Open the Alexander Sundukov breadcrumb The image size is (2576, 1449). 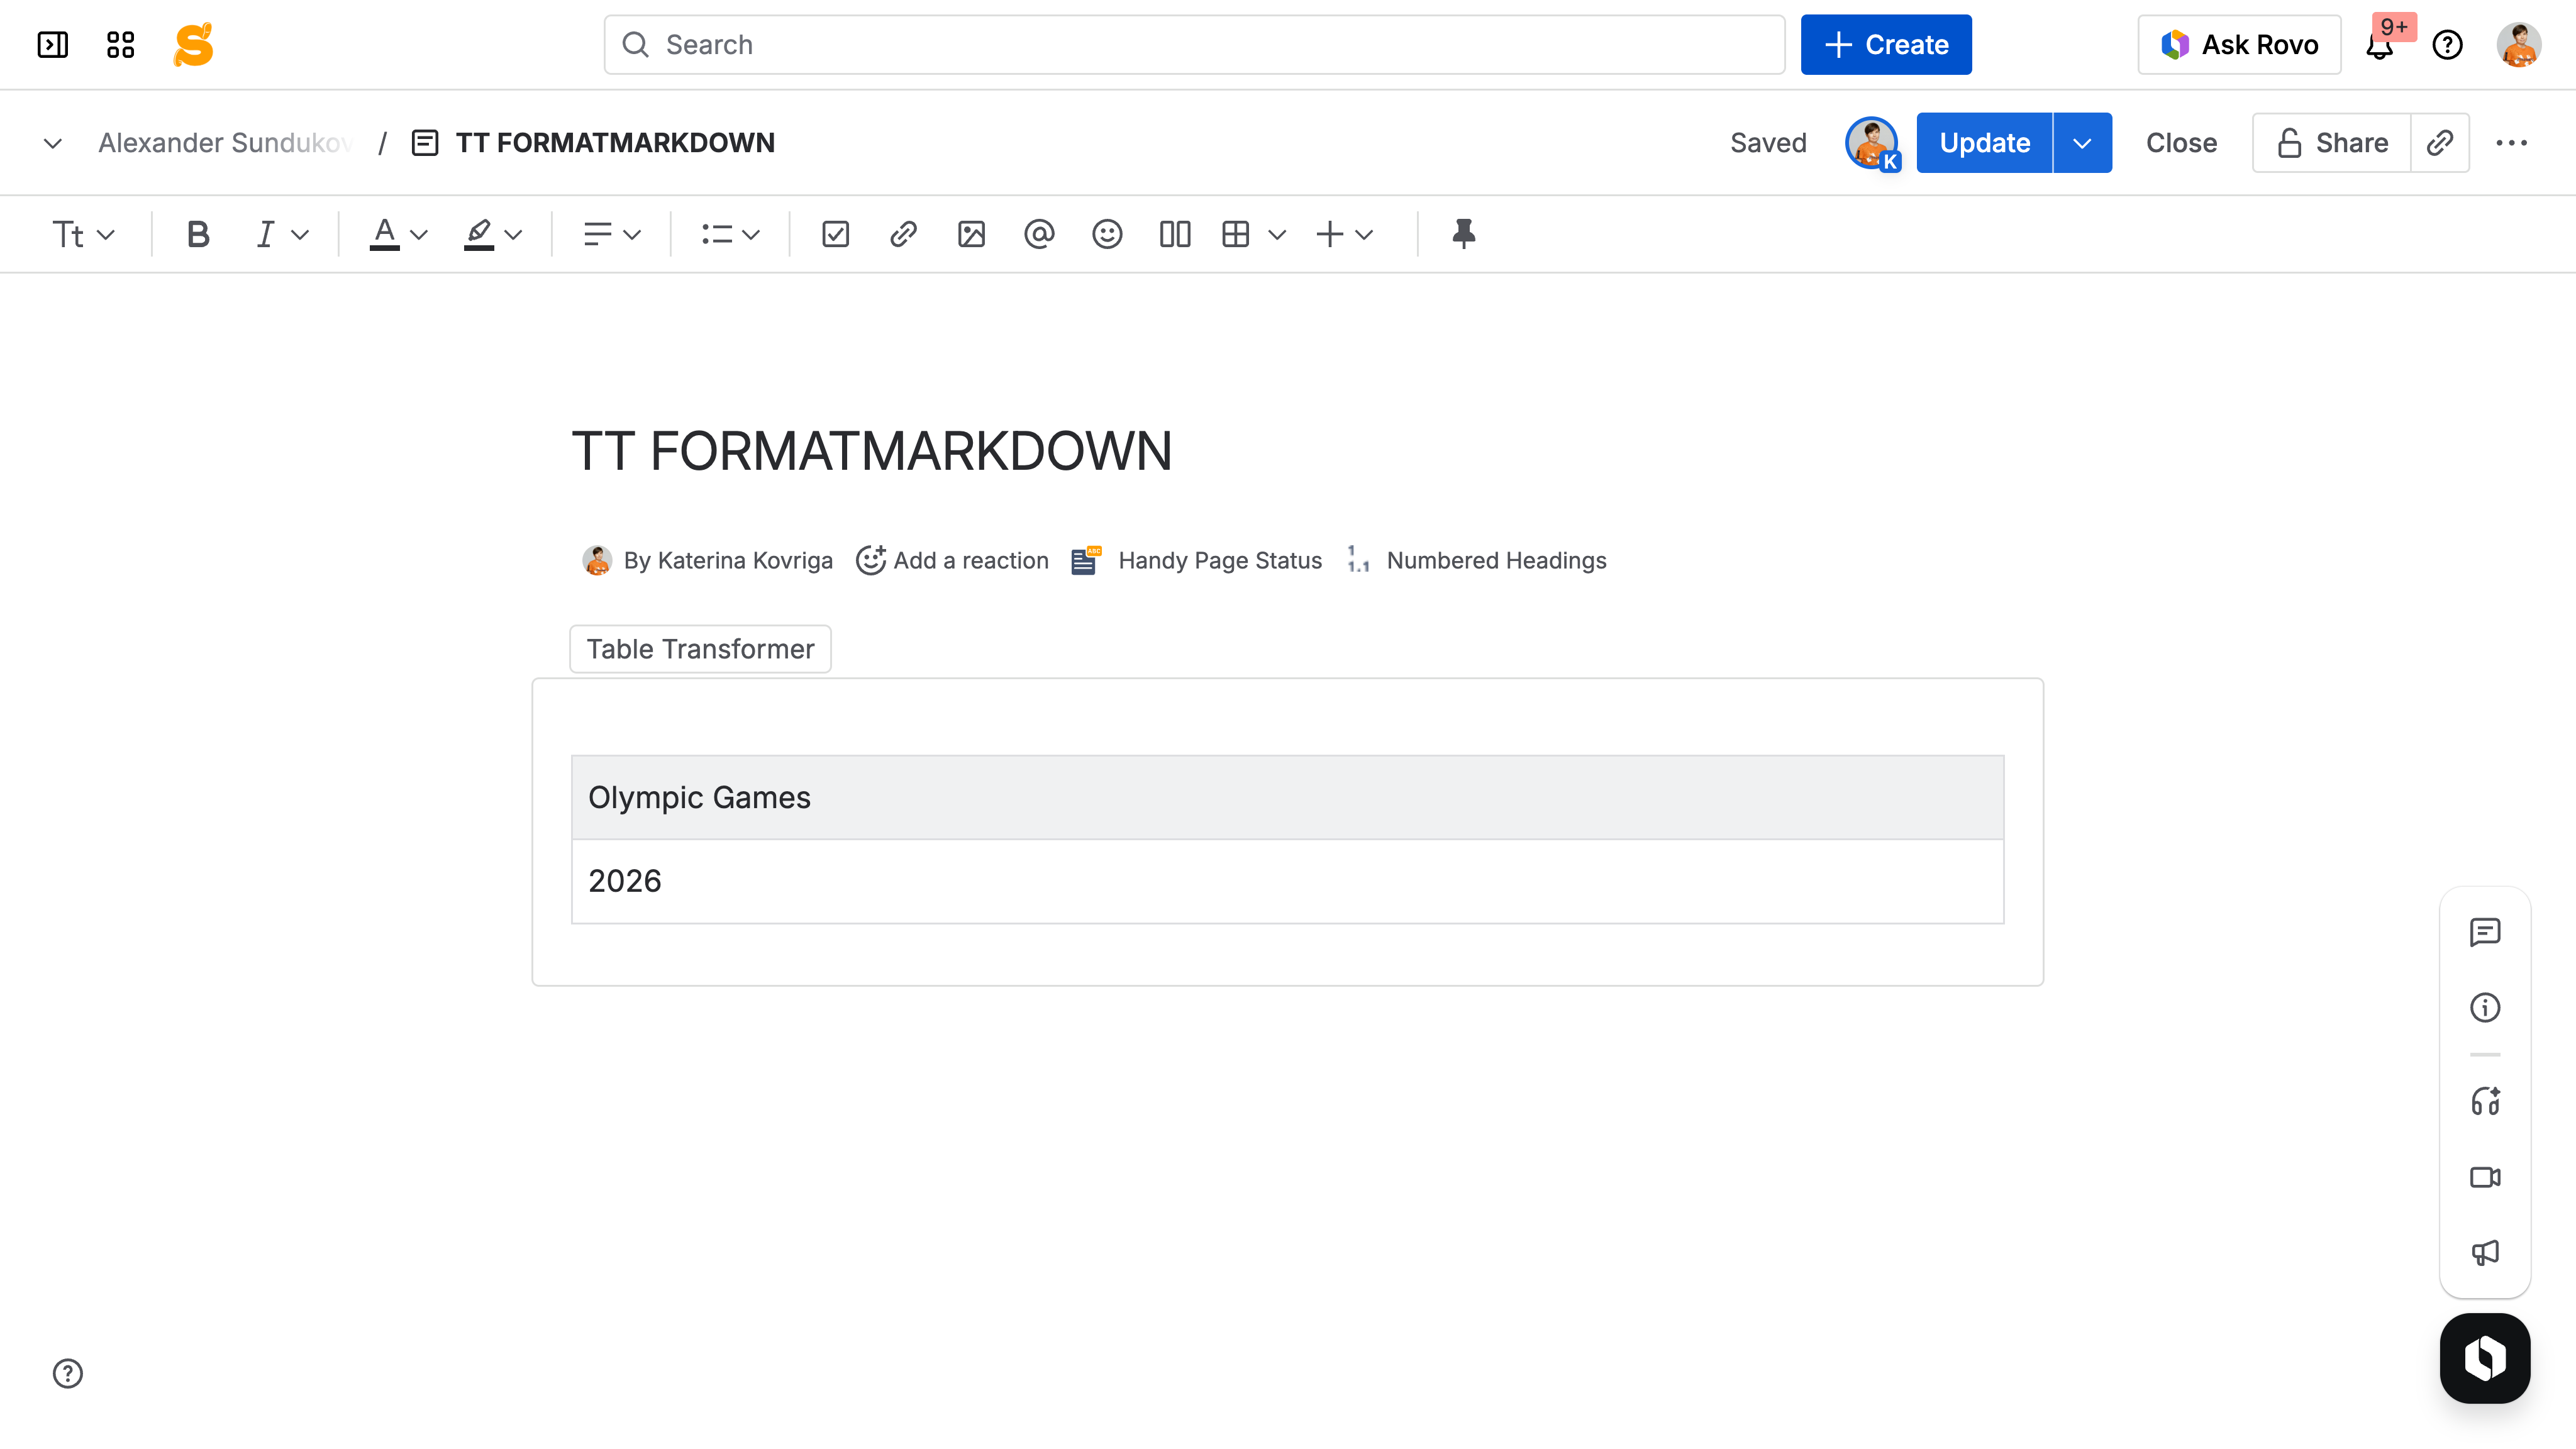coord(225,143)
